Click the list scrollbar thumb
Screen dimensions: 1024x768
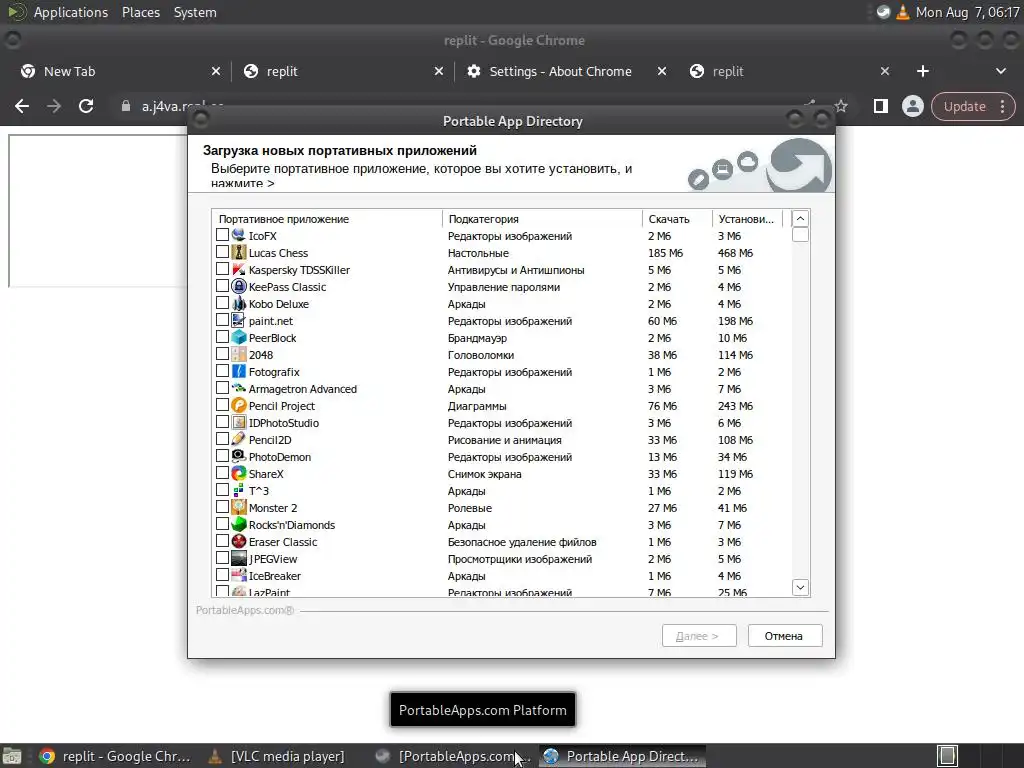tap(801, 234)
